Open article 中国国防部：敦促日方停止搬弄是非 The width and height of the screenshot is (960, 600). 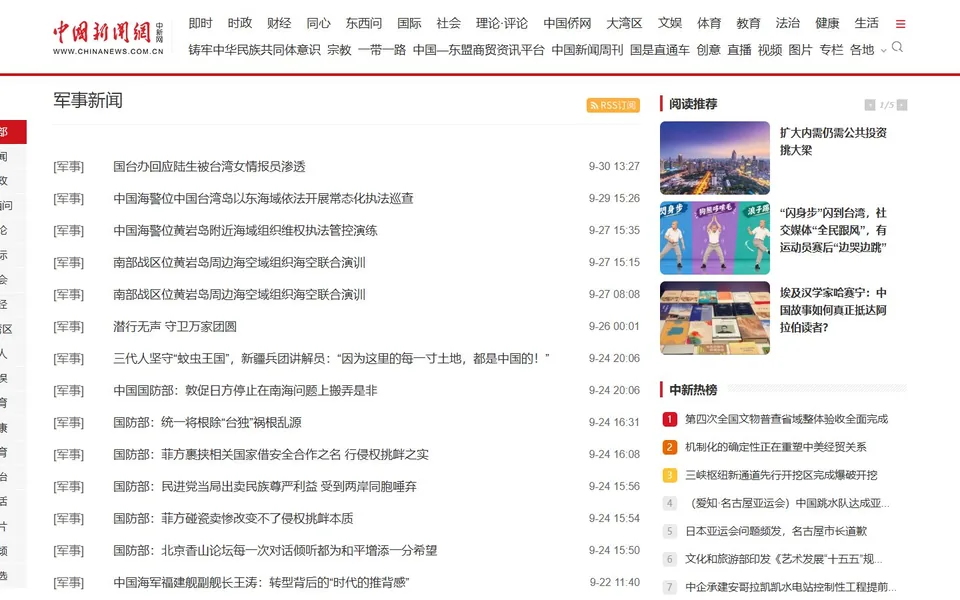point(246,390)
